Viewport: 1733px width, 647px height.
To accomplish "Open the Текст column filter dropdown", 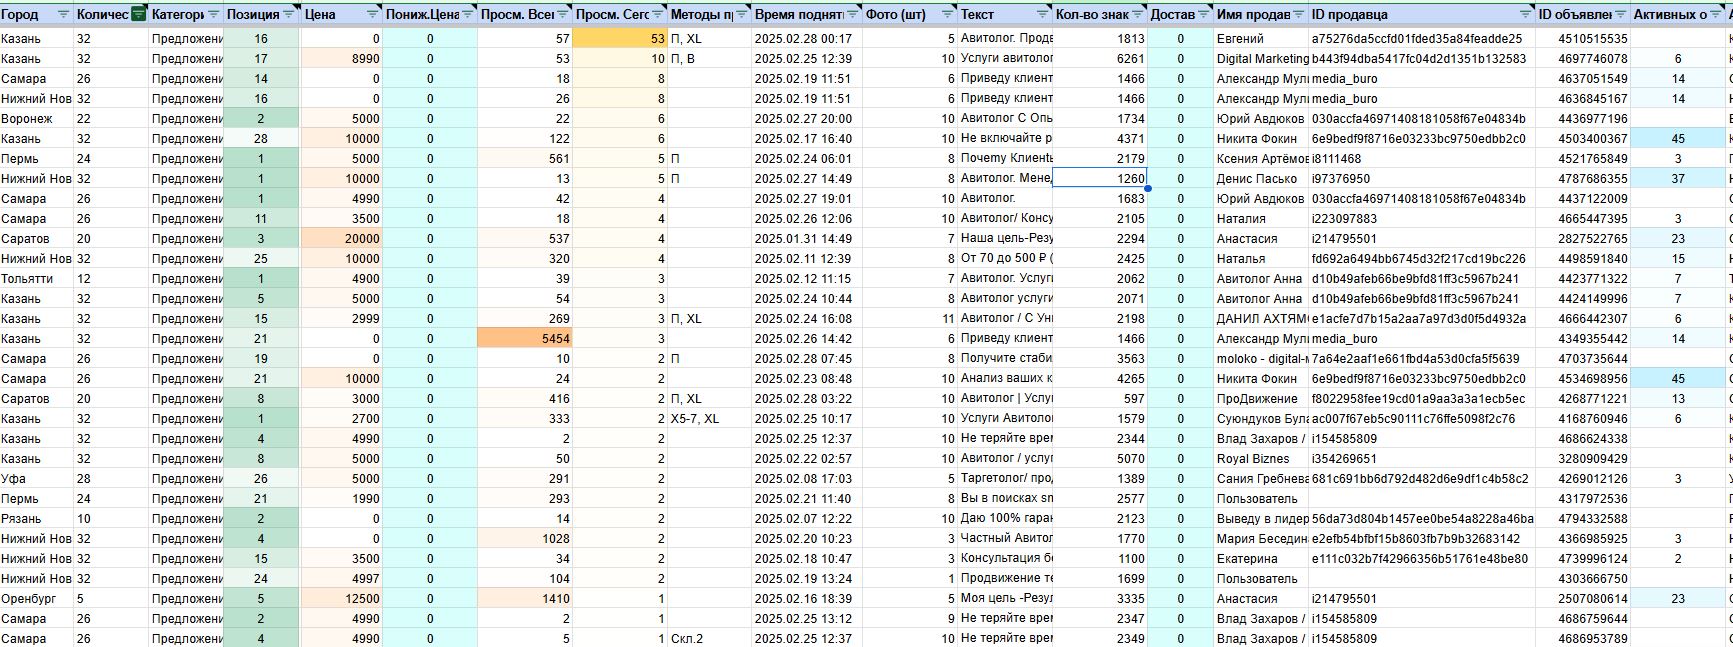I will [x=1042, y=14].
